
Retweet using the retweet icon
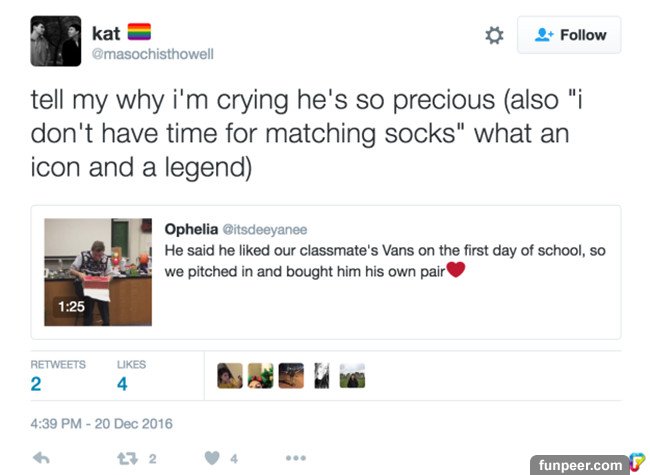pos(126,458)
